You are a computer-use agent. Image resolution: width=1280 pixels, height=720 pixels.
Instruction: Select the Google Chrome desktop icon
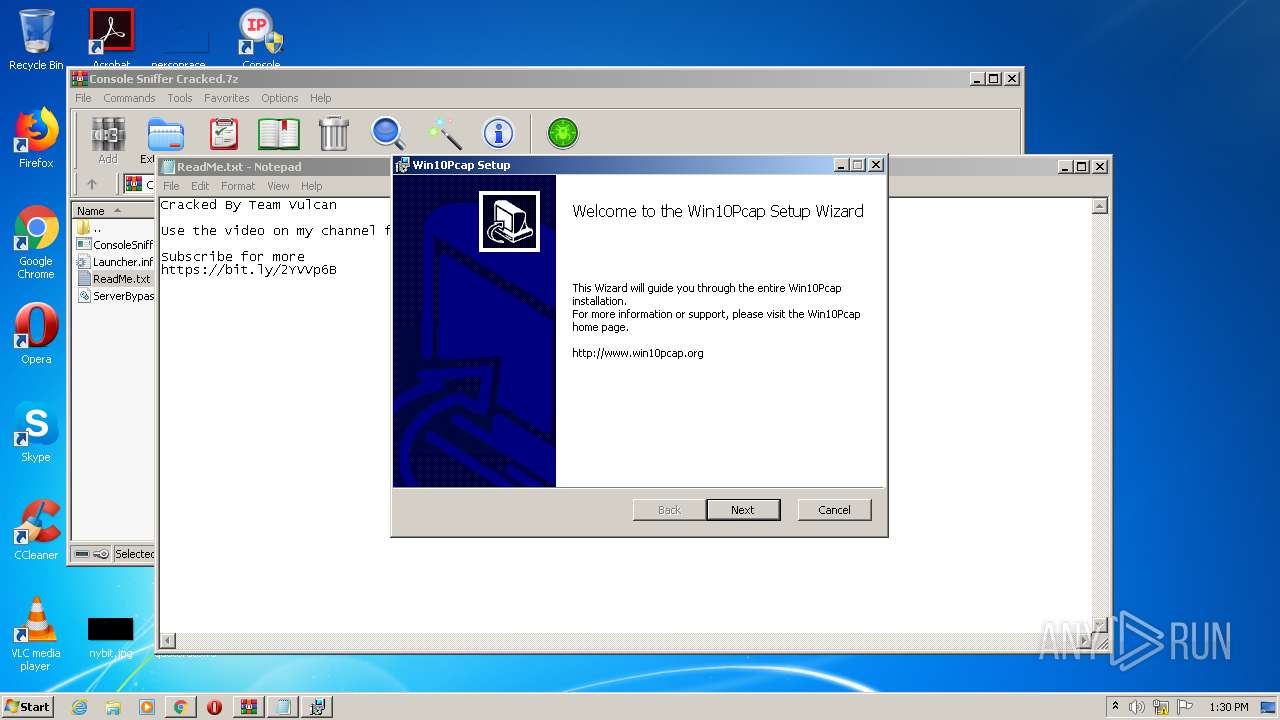36,242
